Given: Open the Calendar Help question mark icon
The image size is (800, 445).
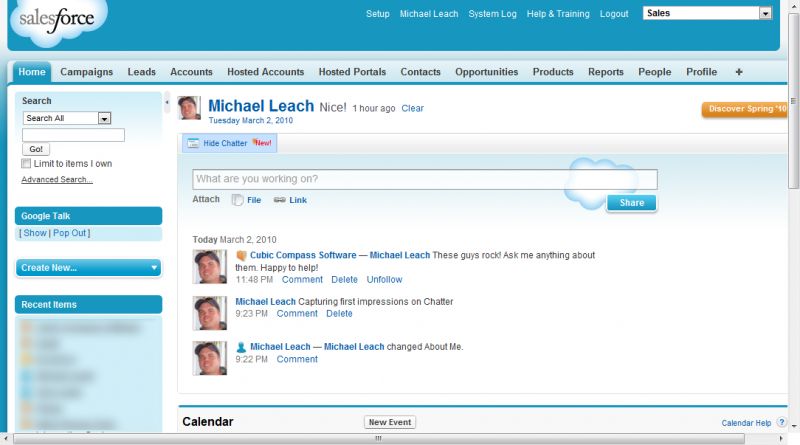Looking at the screenshot, I should point(782,422).
